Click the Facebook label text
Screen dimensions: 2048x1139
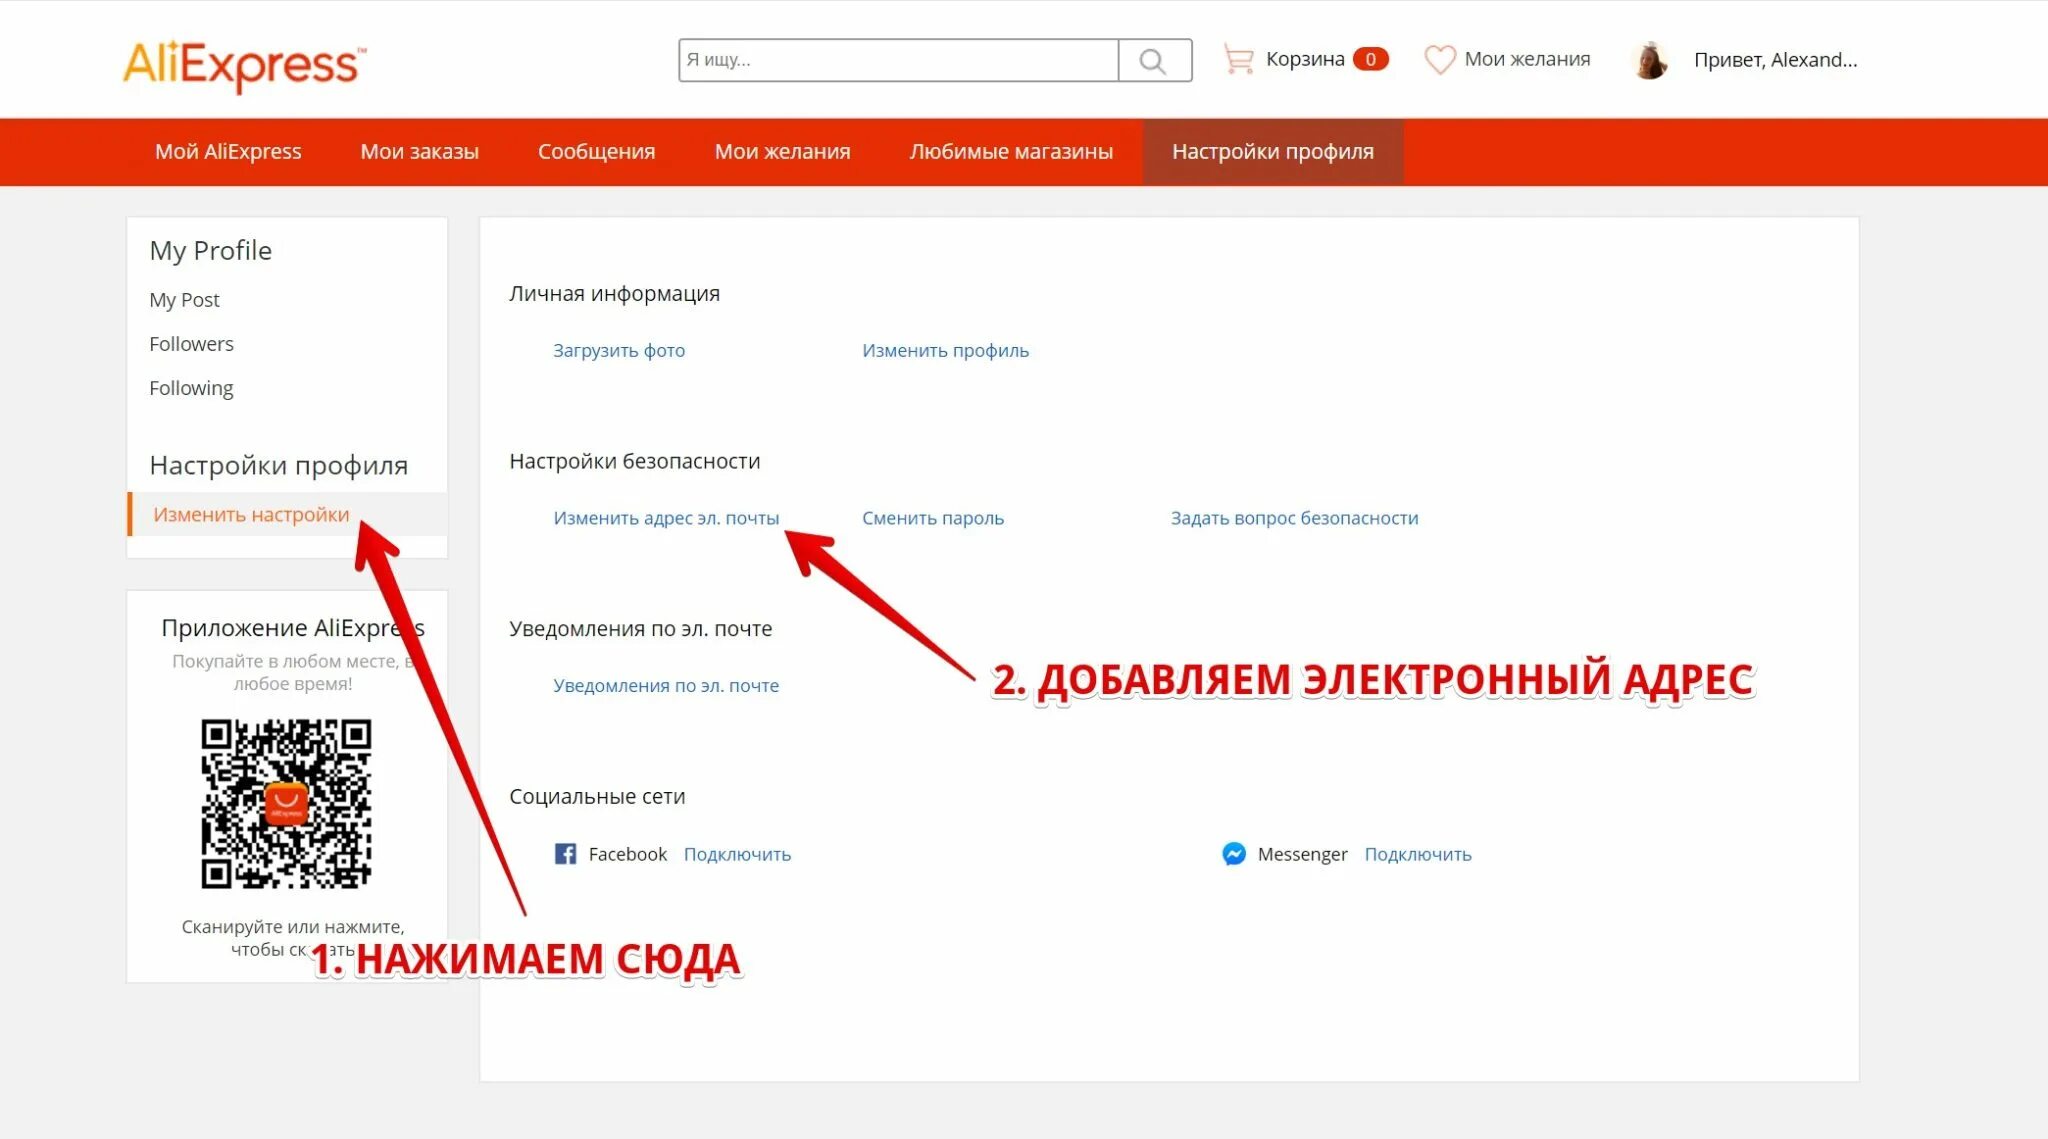coord(627,854)
